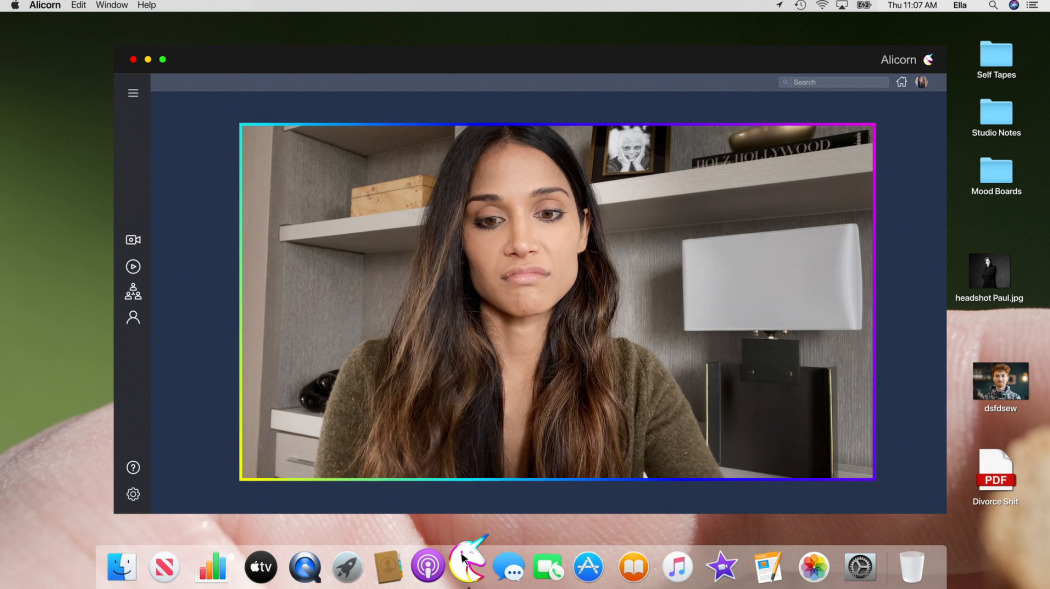
Task: Open the user profile icon in sidebar
Action: [x=133, y=317]
